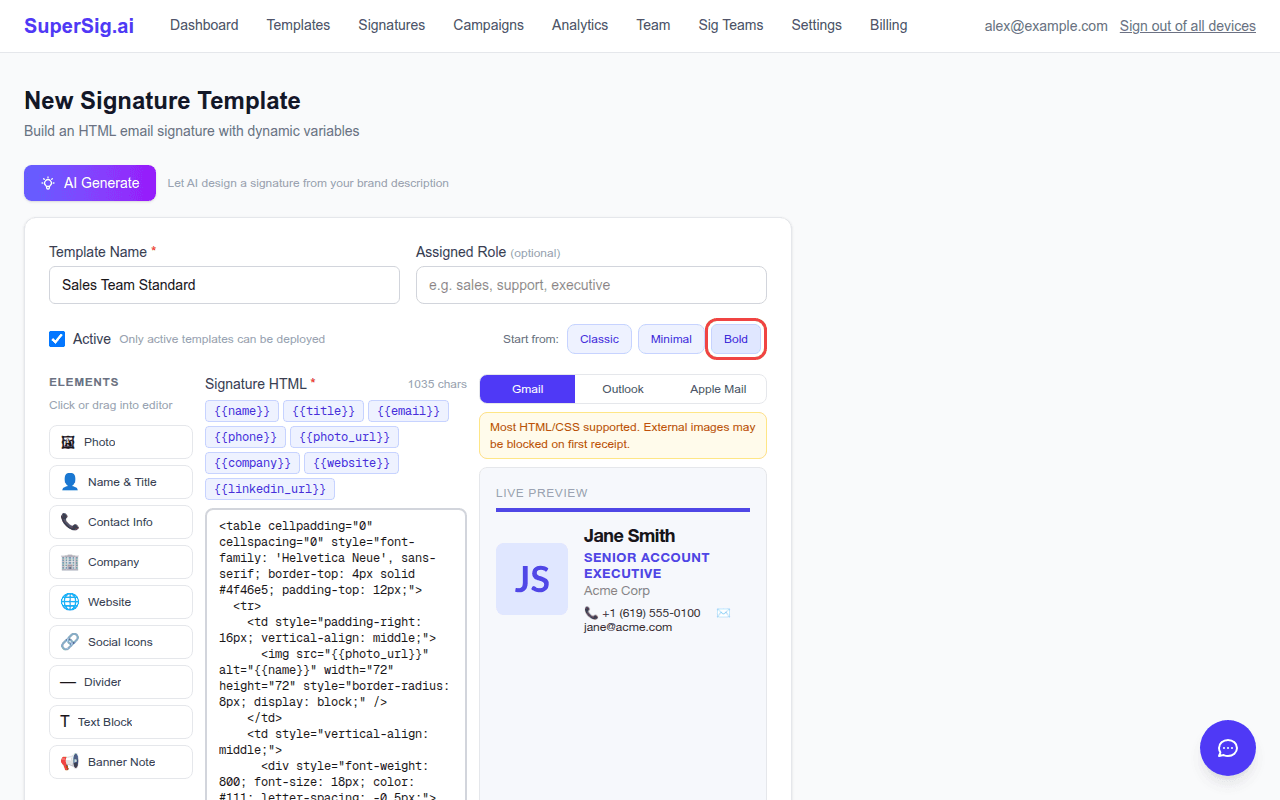Insert the Social Icons link element
Viewport: 1280px width, 800px height.
click(x=121, y=642)
